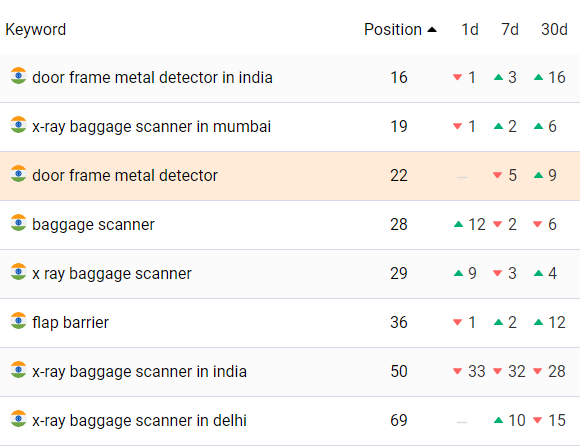Image resolution: width=580 pixels, height=447 pixels.
Task: Click position value 50 for x-ray baggage scanner in india
Action: click(399, 372)
